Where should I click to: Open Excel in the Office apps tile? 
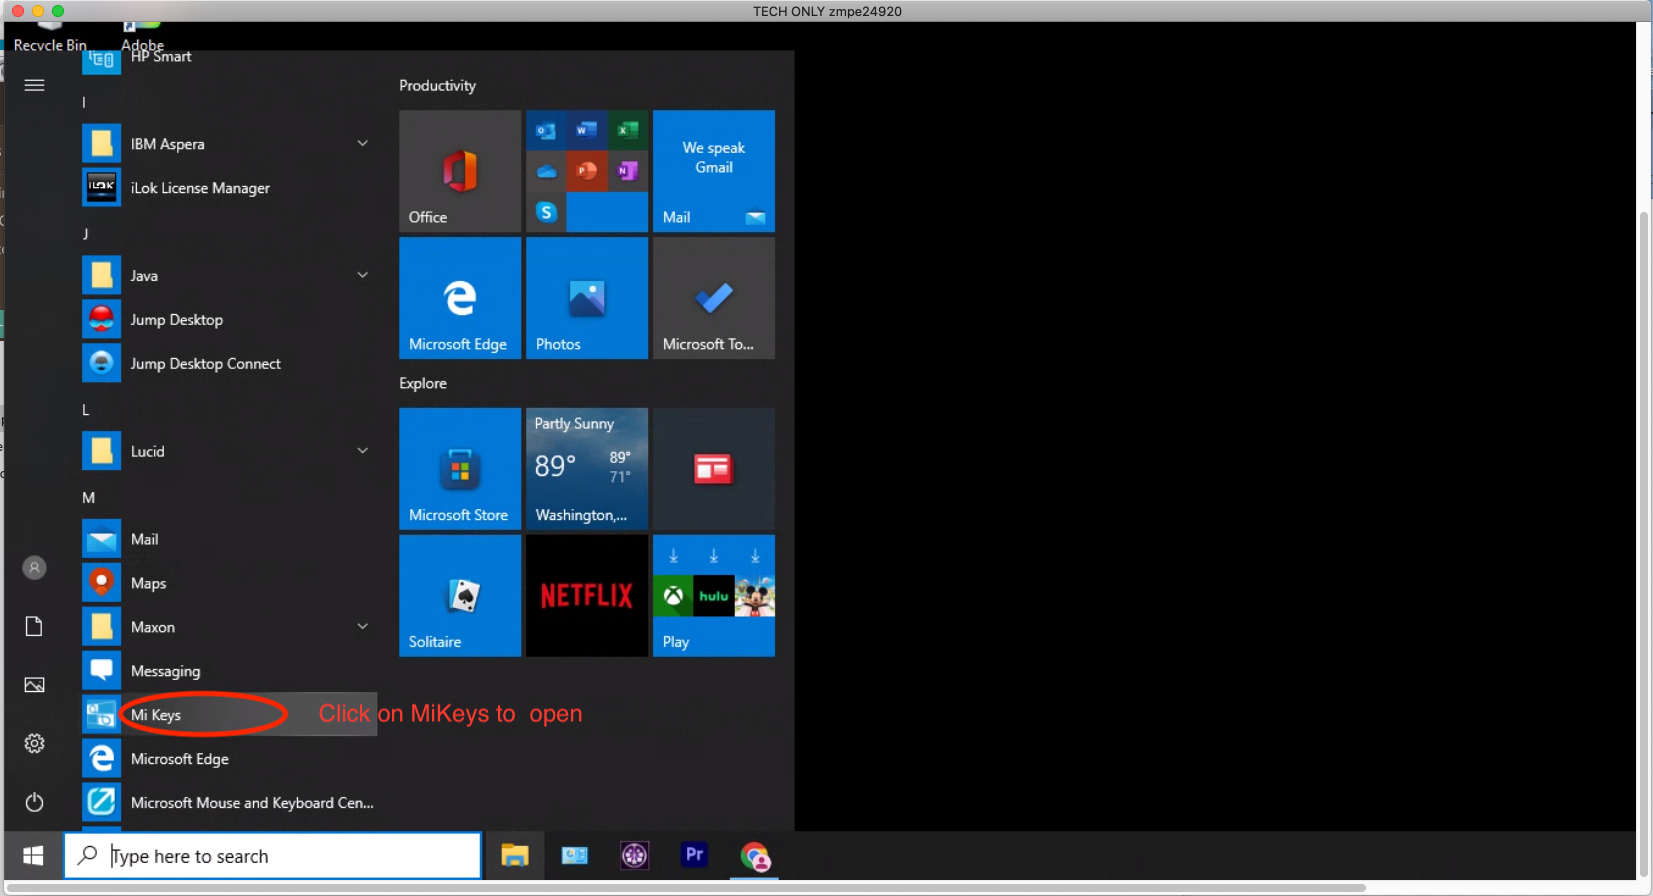[628, 130]
